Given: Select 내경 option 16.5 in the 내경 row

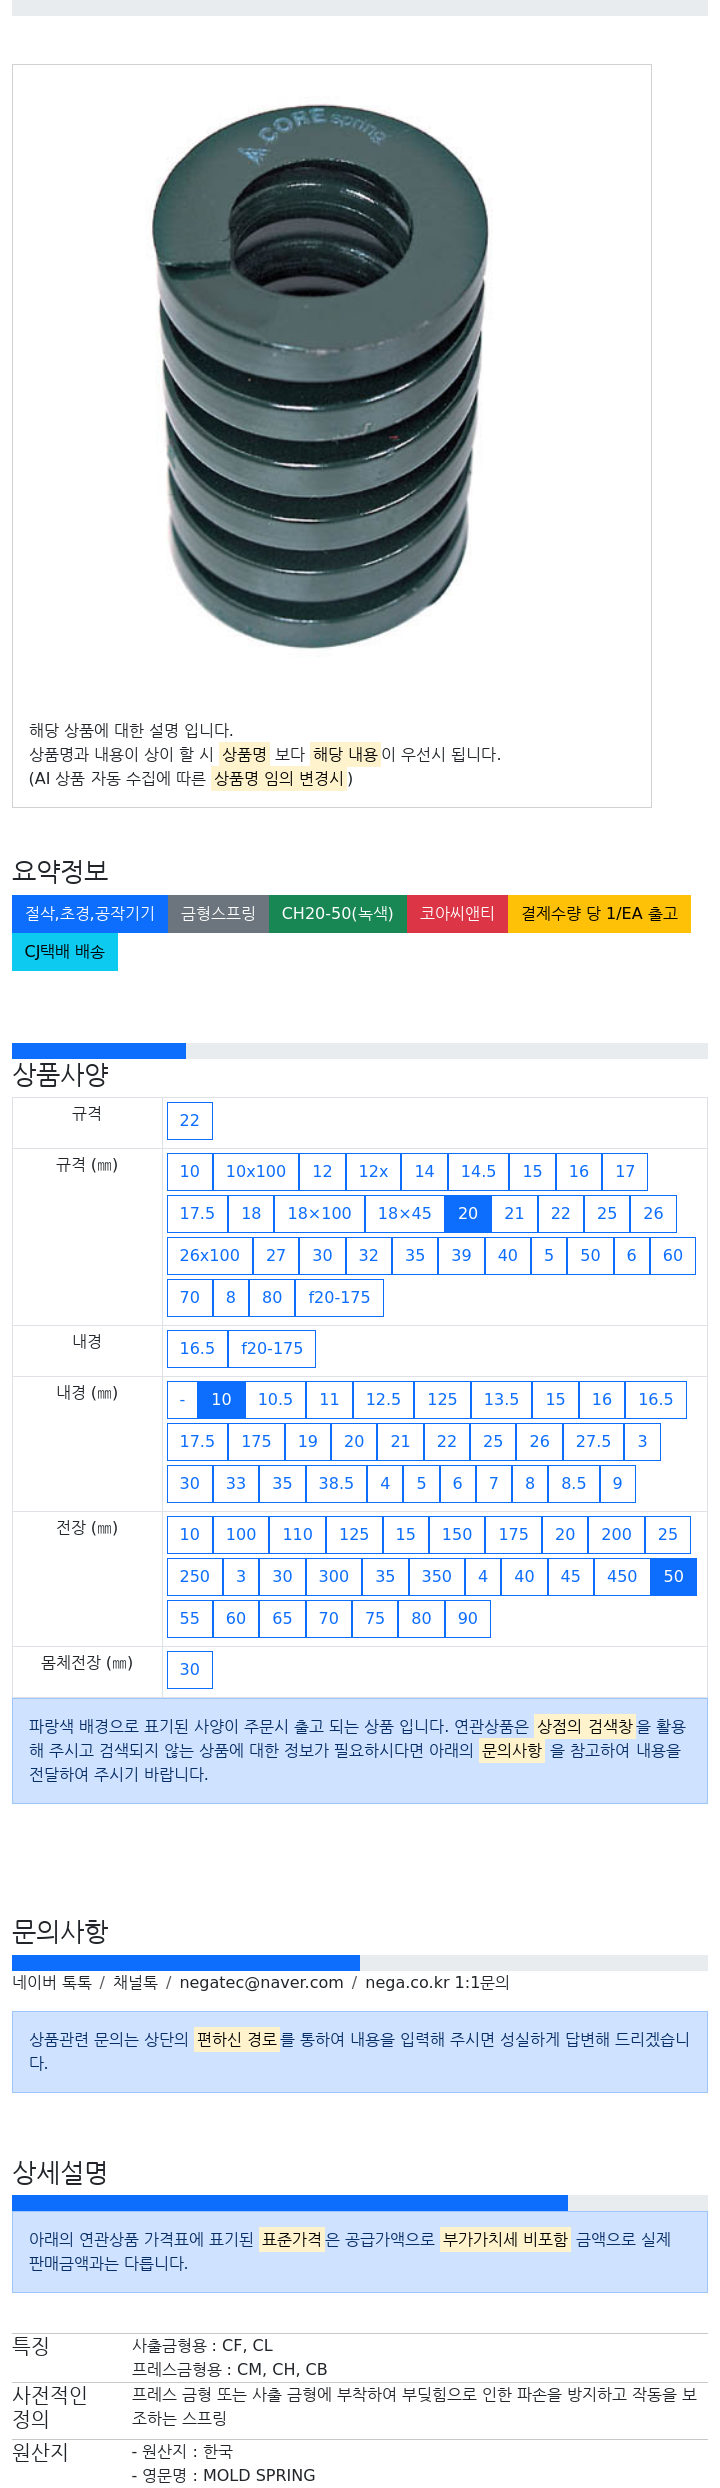Looking at the screenshot, I should [x=197, y=1349].
